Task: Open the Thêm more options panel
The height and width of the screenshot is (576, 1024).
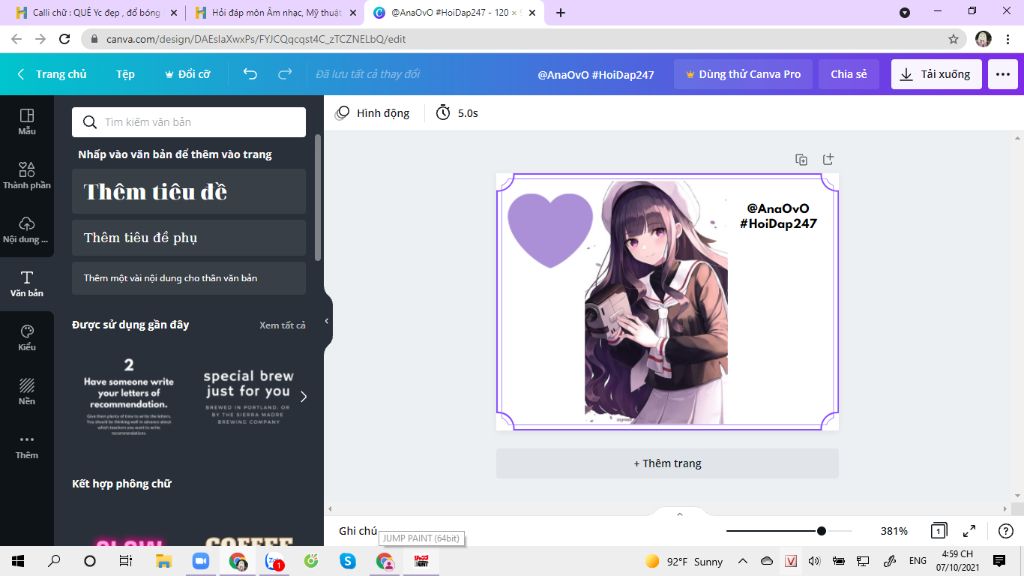Action: coord(27,446)
